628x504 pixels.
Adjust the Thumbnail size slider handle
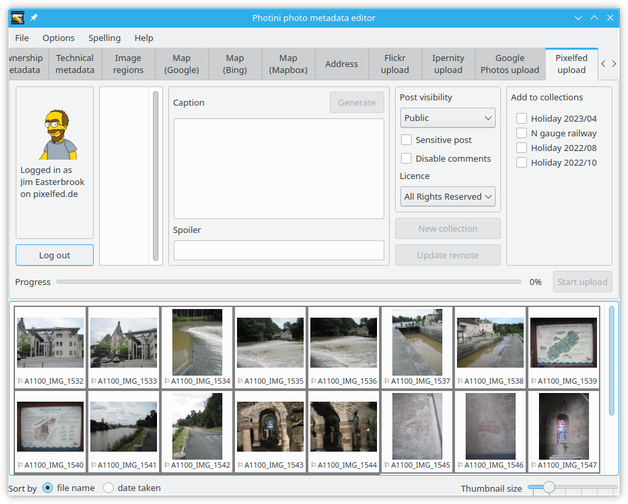click(549, 487)
